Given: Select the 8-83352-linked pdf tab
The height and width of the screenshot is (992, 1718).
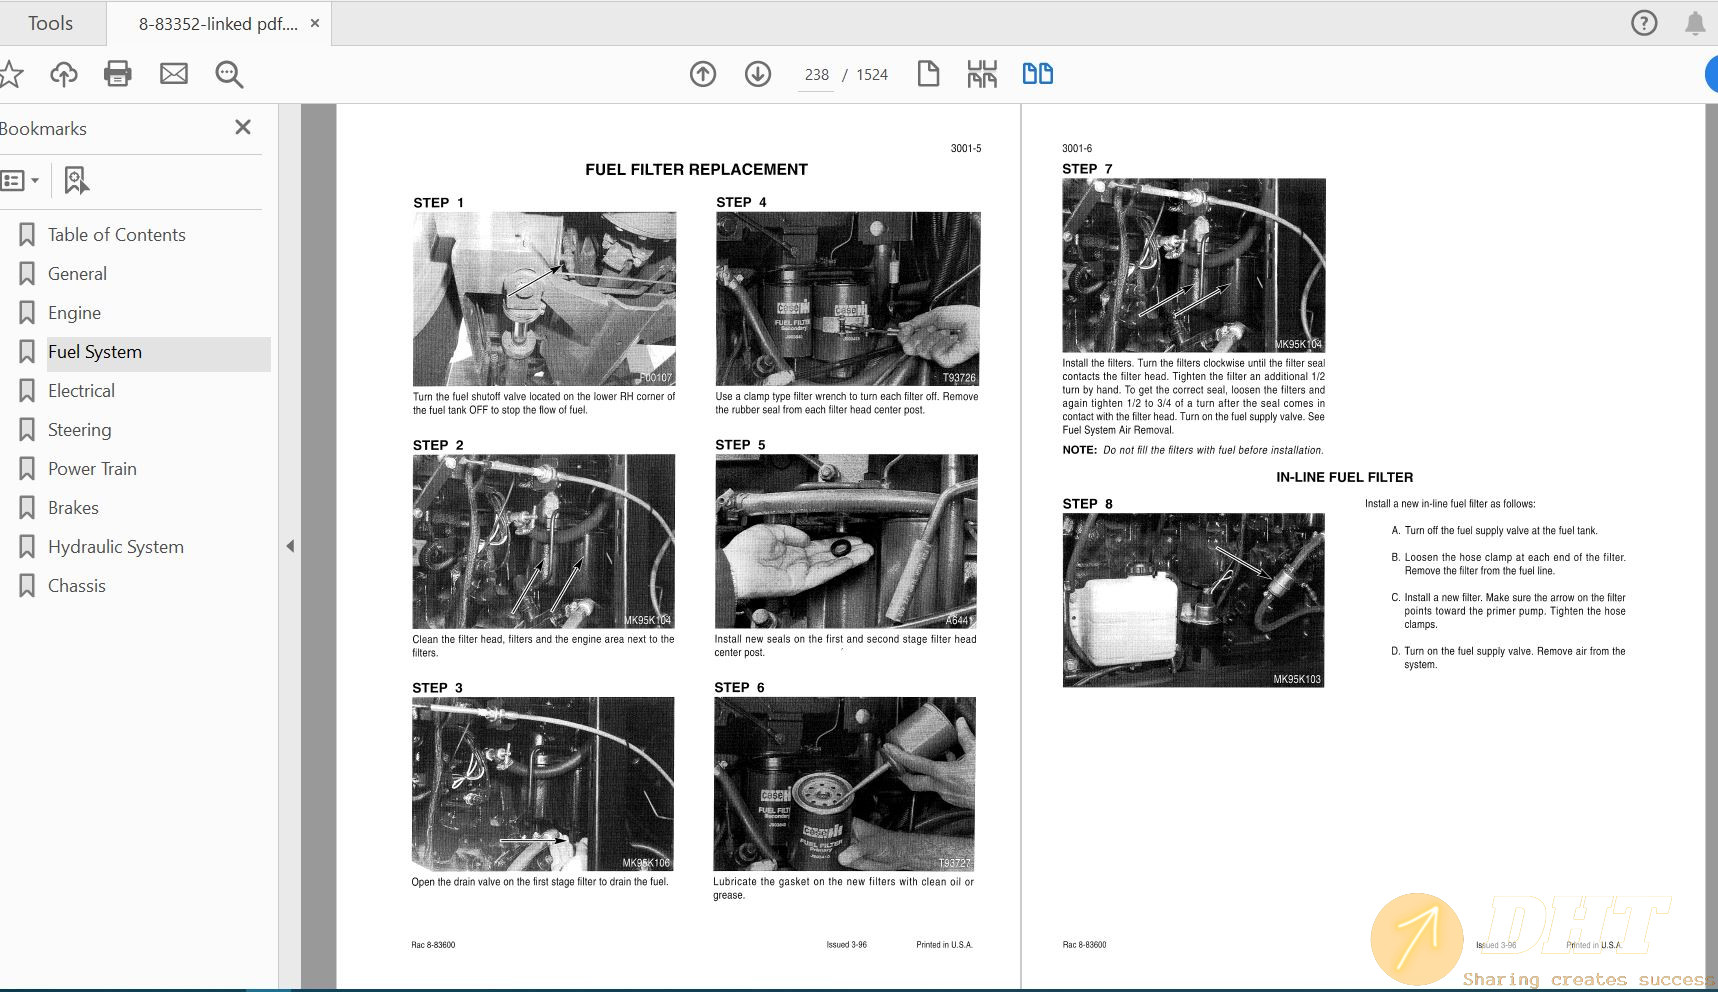Looking at the screenshot, I should coord(217,24).
